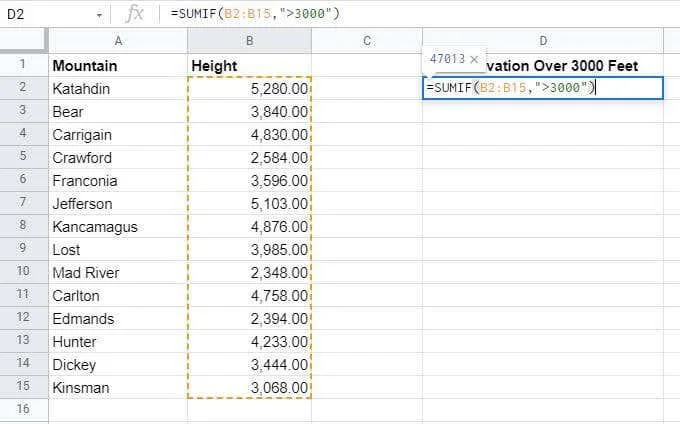Select the Elevation Over 3000 Feet cell
Screen dimensions: 680x424
click(543, 65)
